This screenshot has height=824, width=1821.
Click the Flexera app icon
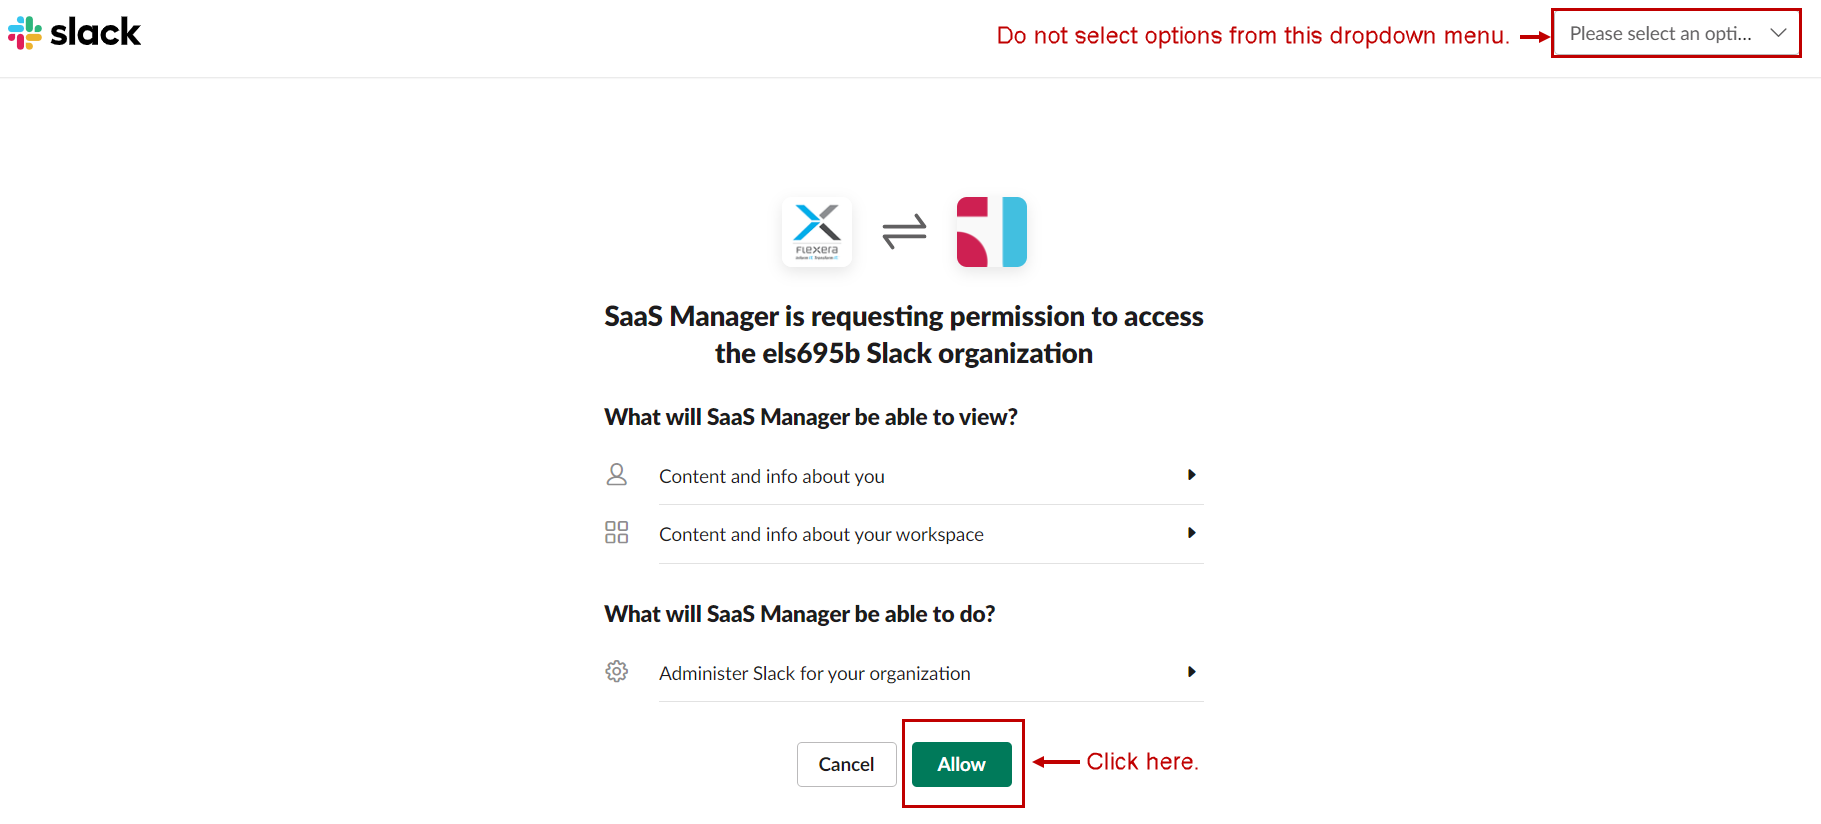coord(817,232)
